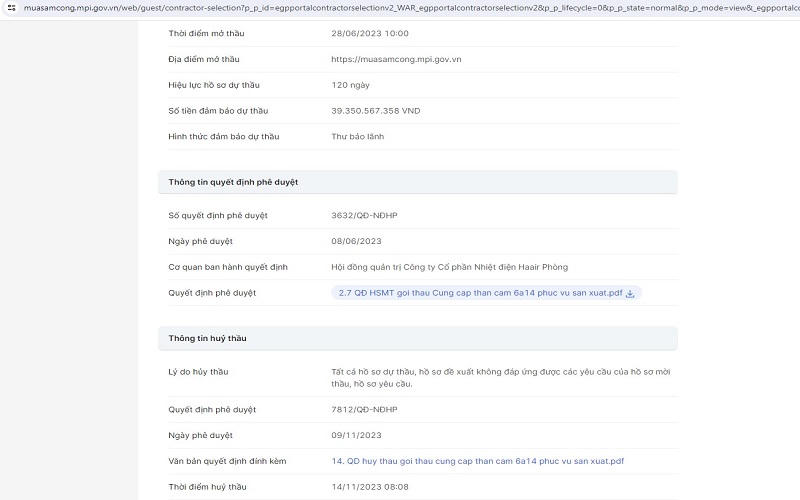Viewport: 800px width, 500px height.
Task: Click approval decision number 3632/QĐ-NĐHP
Action: [371, 215]
